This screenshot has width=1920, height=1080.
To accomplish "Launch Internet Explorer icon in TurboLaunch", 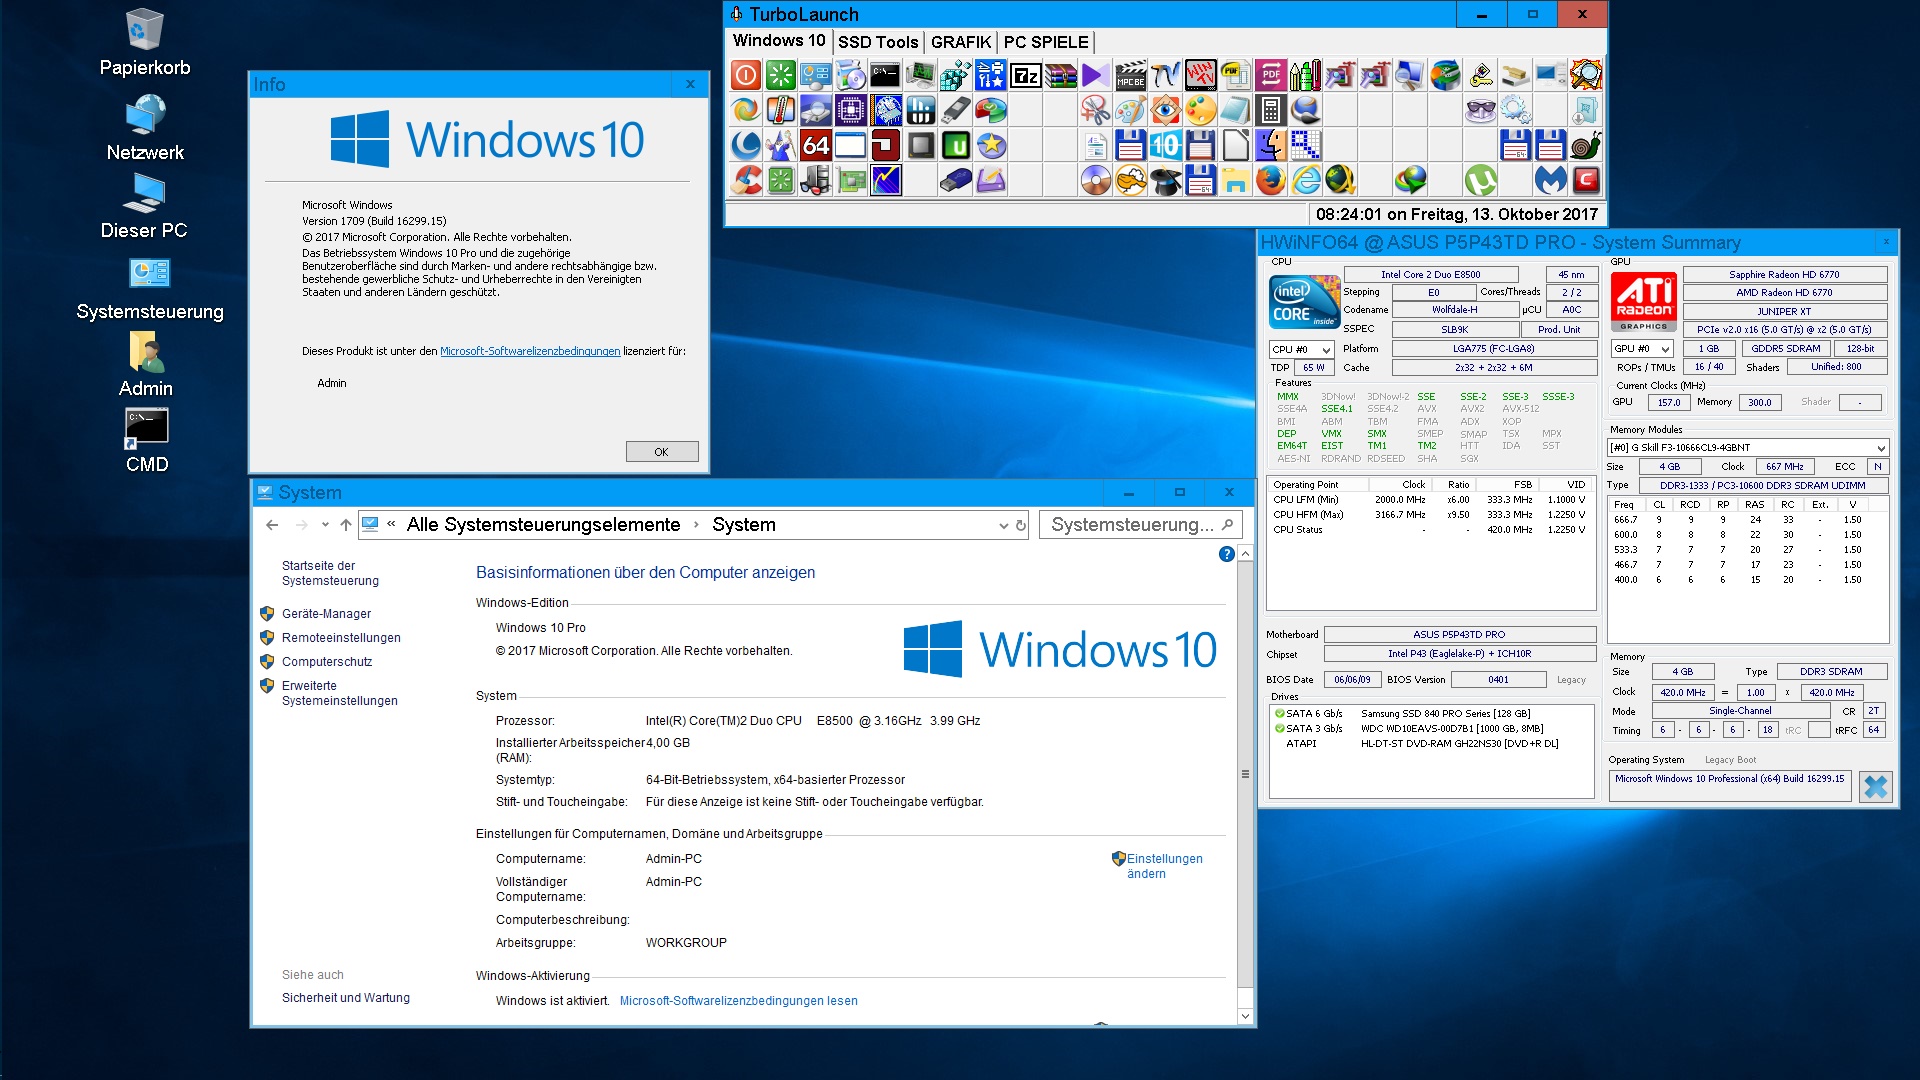I will pyautogui.click(x=1306, y=180).
